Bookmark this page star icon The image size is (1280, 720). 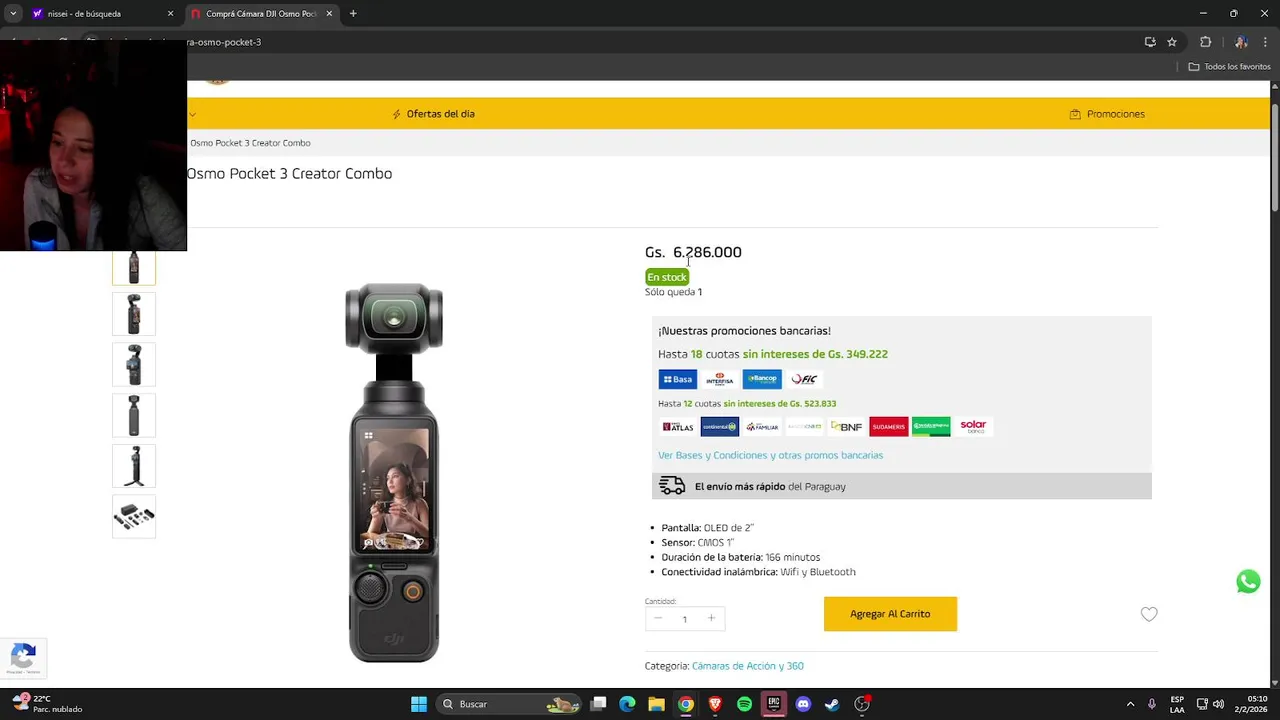[1172, 42]
